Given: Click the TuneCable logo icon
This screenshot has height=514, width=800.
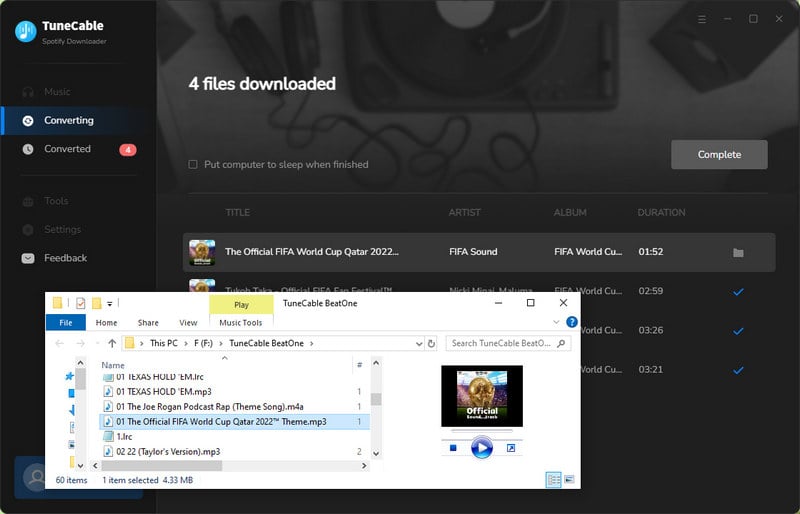Looking at the screenshot, I should pyautogui.click(x=26, y=32).
